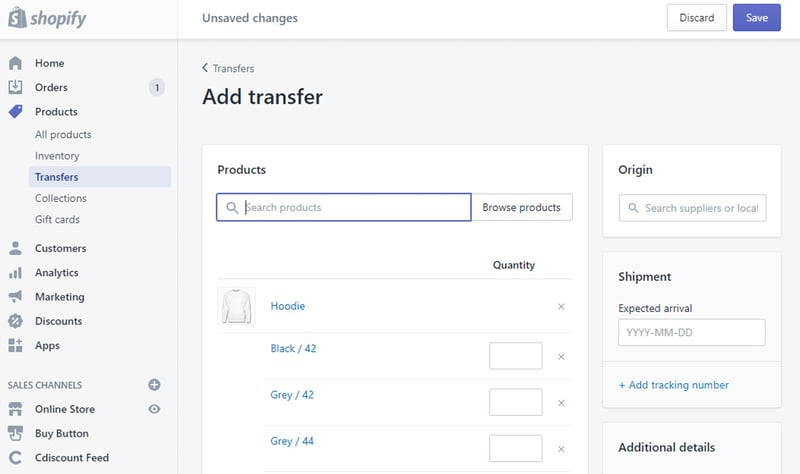The width and height of the screenshot is (800, 474).
Task: Open the Grey / 42 variant link
Action: coord(292,395)
